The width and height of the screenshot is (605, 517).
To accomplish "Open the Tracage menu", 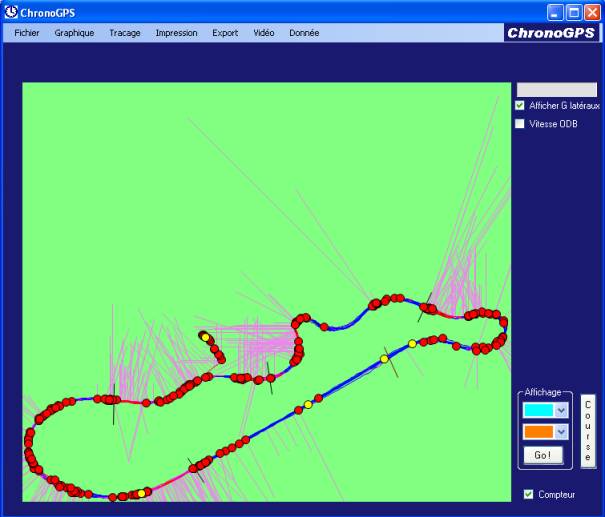I will point(125,33).
